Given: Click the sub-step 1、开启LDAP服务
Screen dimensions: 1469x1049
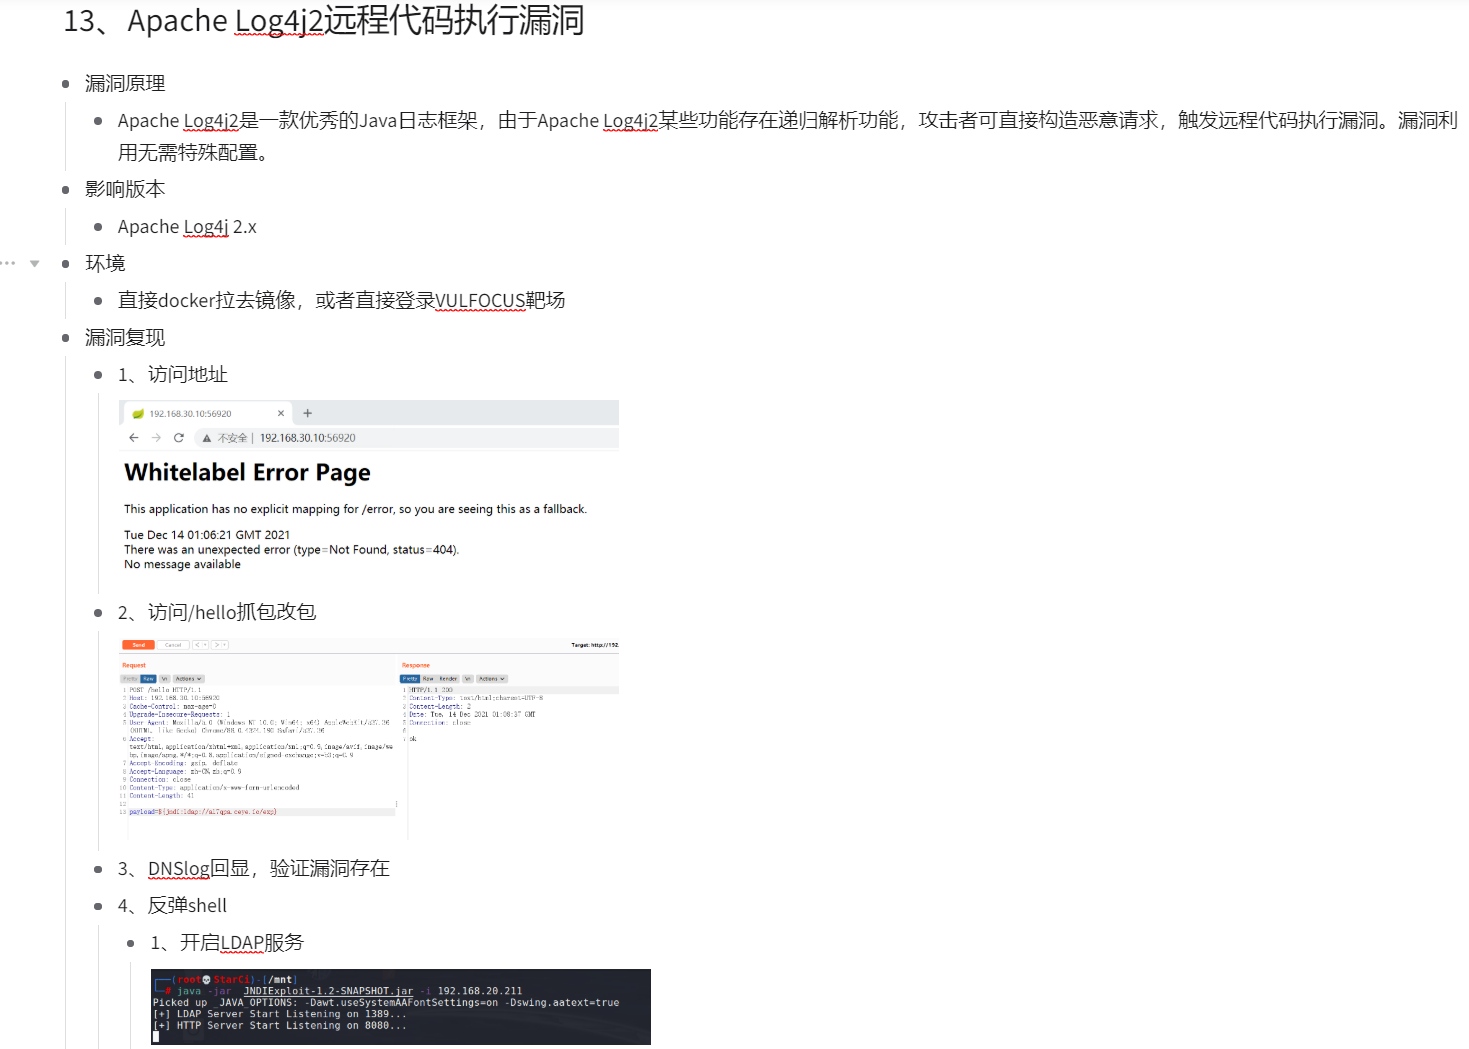Looking at the screenshot, I should point(227,942).
